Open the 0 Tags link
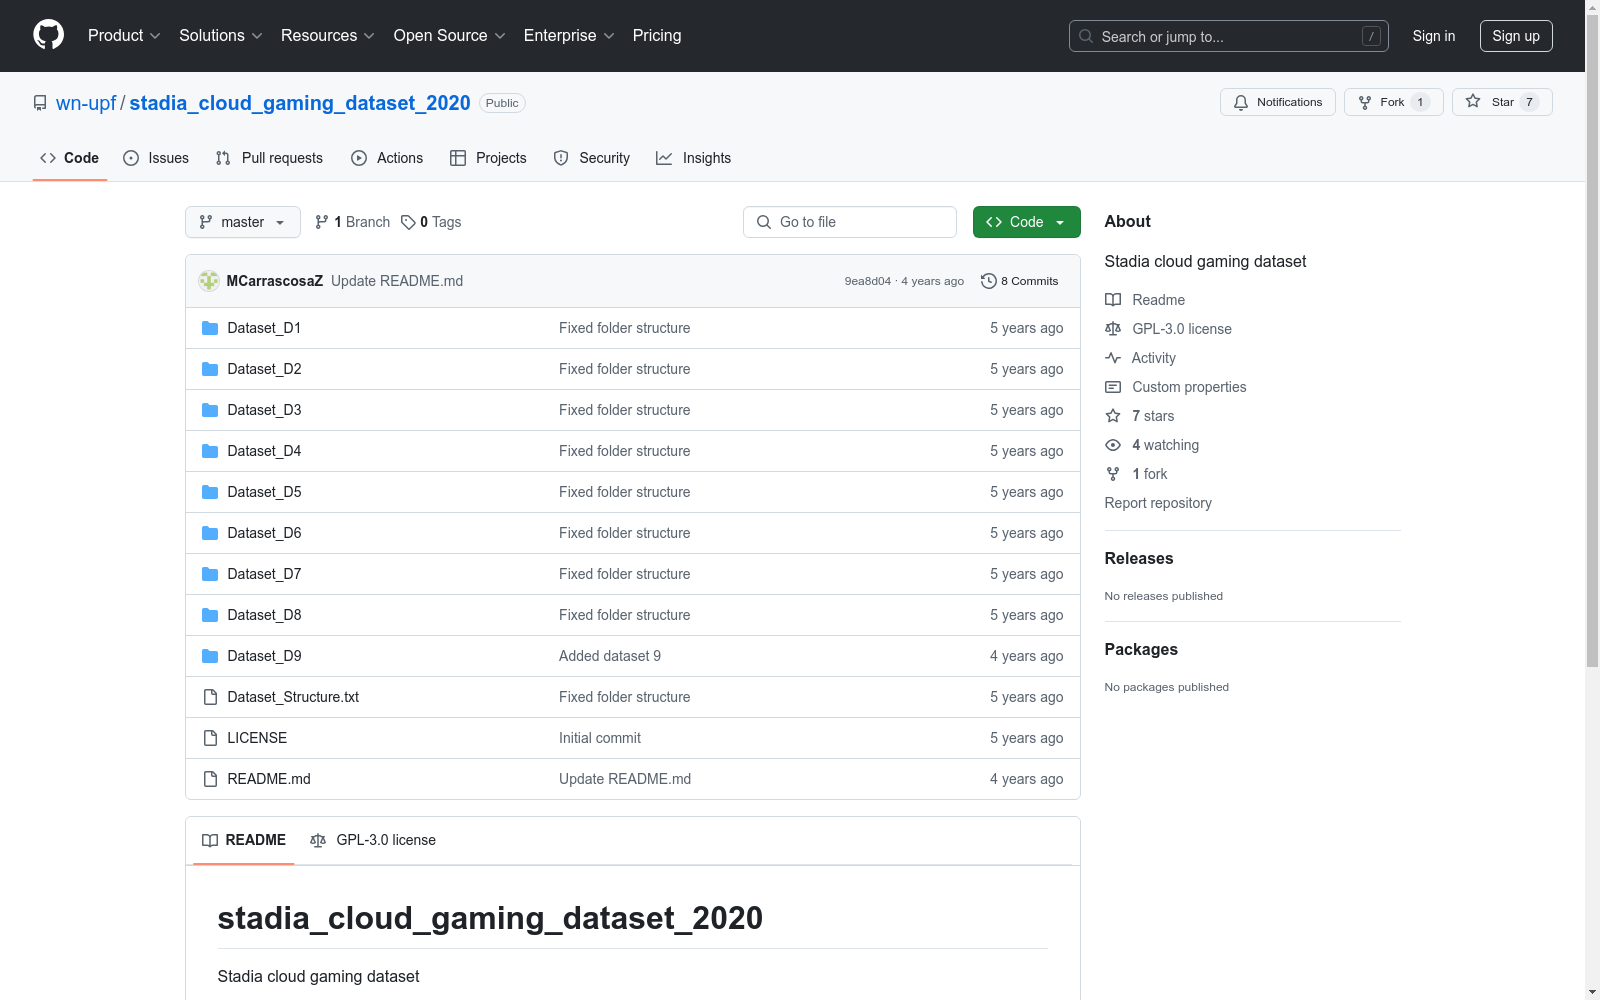Image resolution: width=1600 pixels, height=1000 pixels. point(431,222)
